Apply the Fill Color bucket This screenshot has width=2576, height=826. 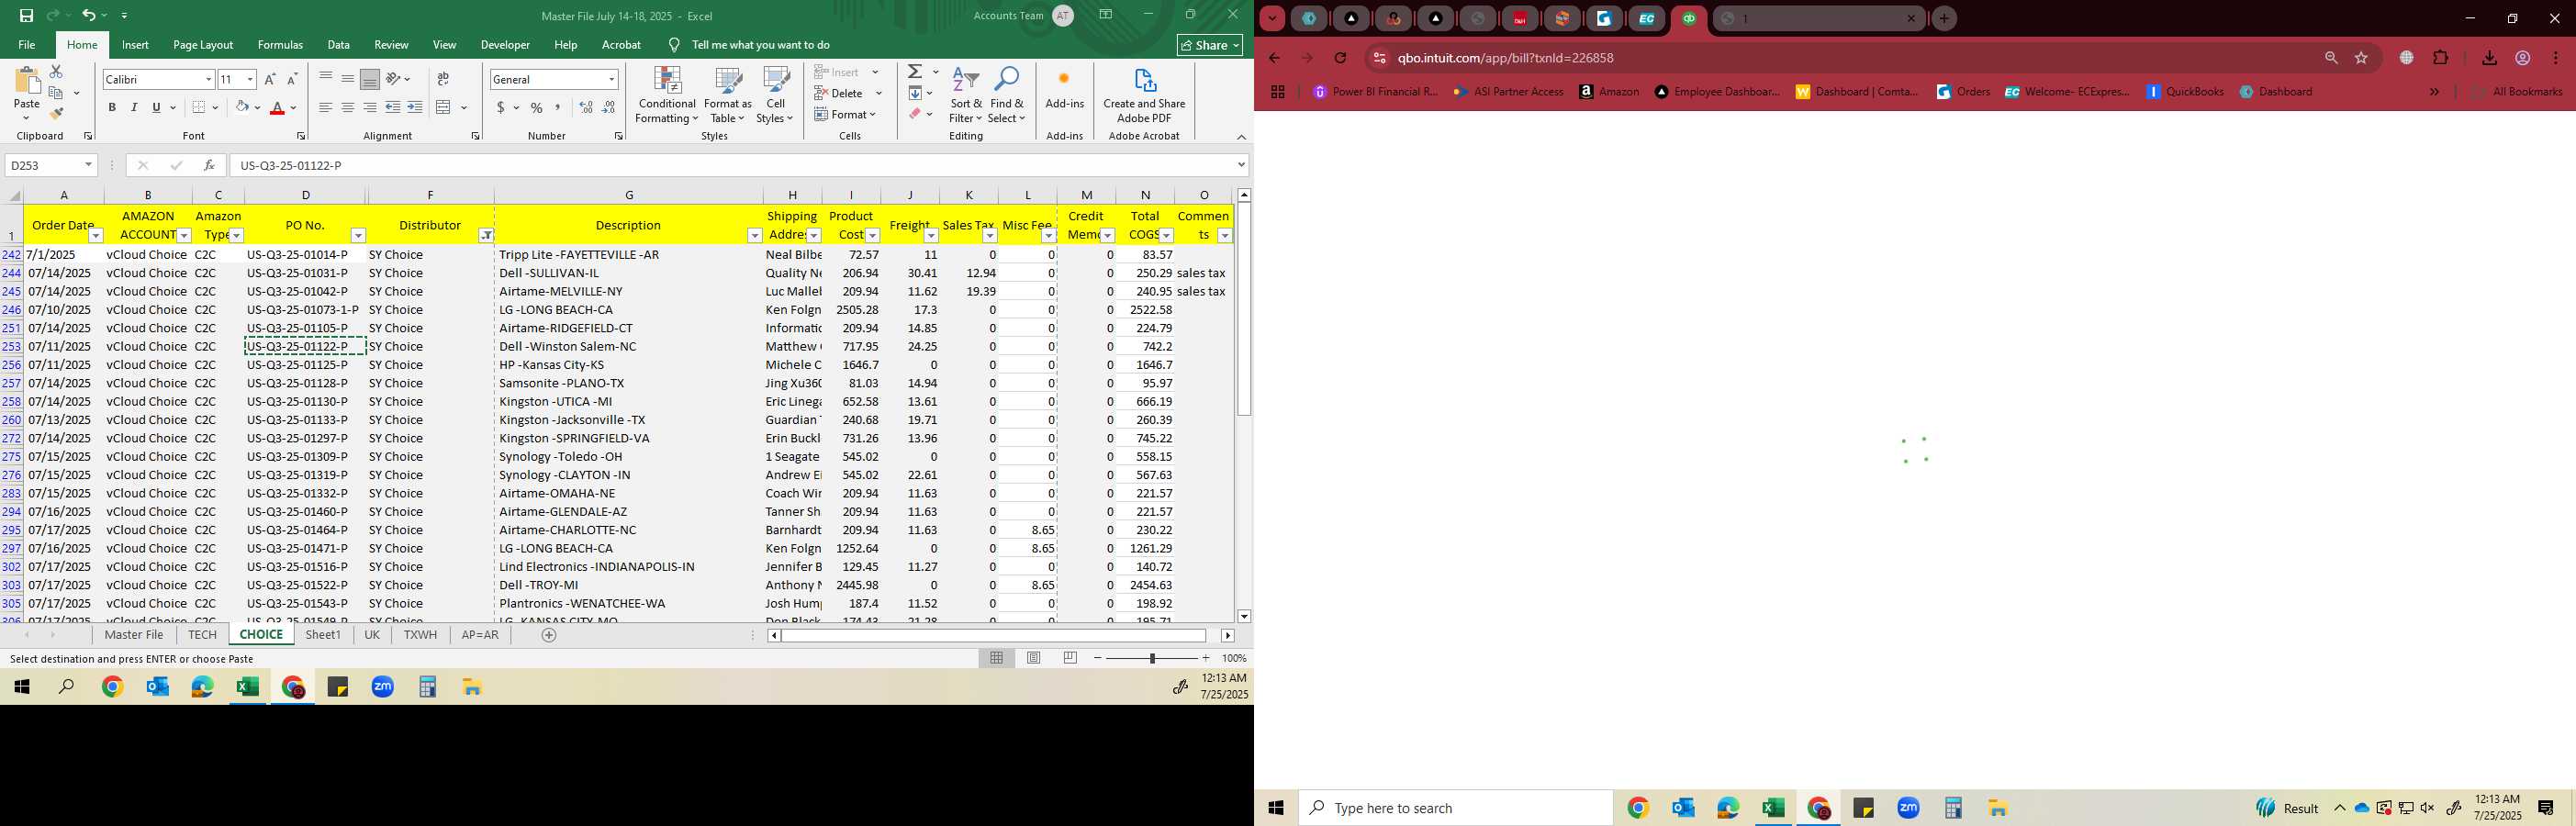pyautogui.click(x=242, y=107)
